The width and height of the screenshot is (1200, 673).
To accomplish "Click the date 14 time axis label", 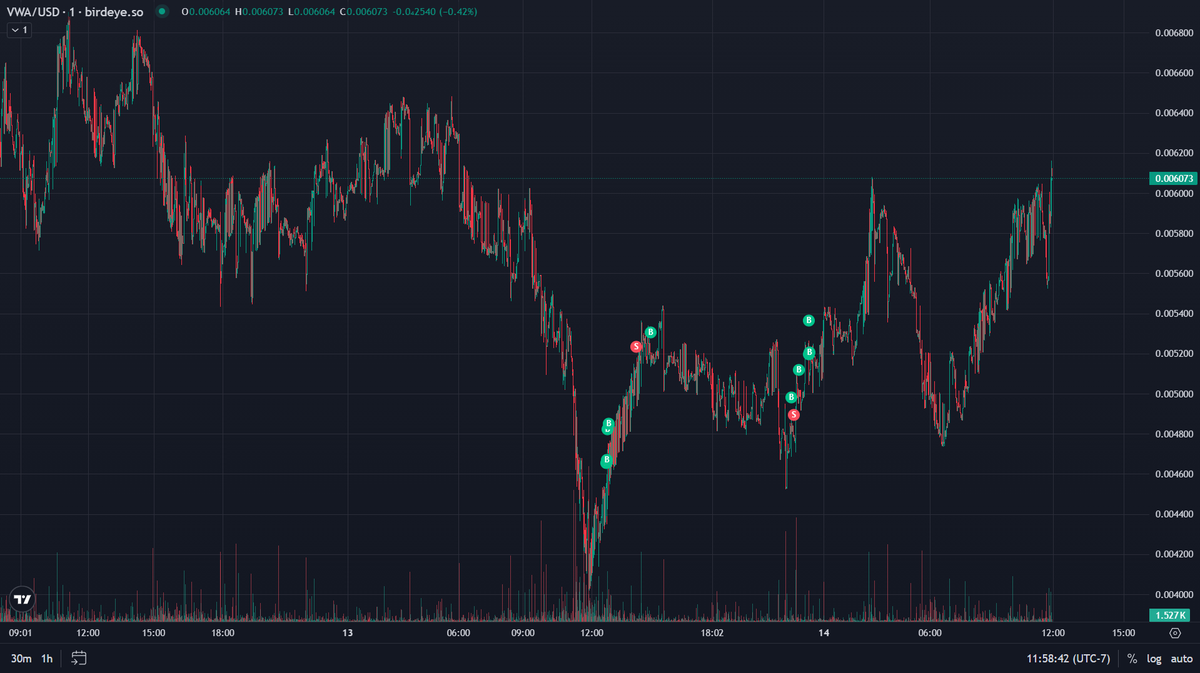I will (x=824, y=633).
